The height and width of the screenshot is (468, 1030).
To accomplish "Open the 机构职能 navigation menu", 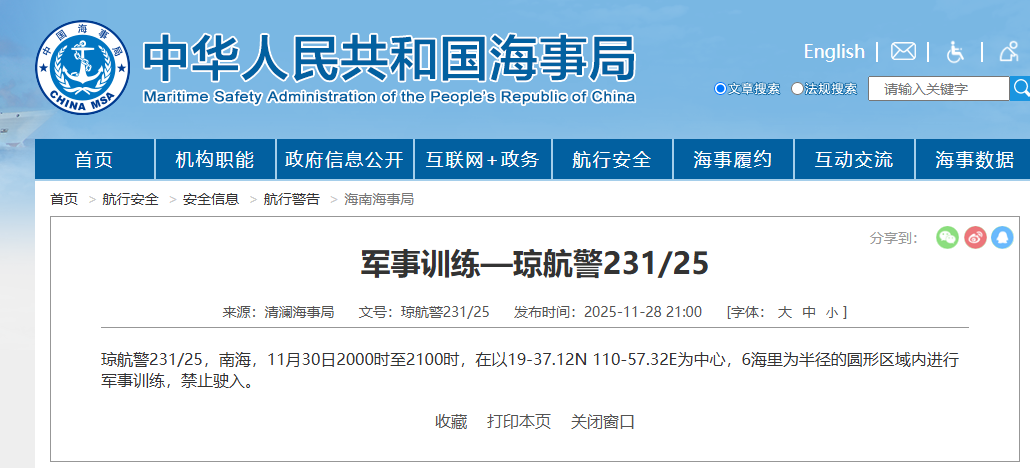I will click(215, 160).
